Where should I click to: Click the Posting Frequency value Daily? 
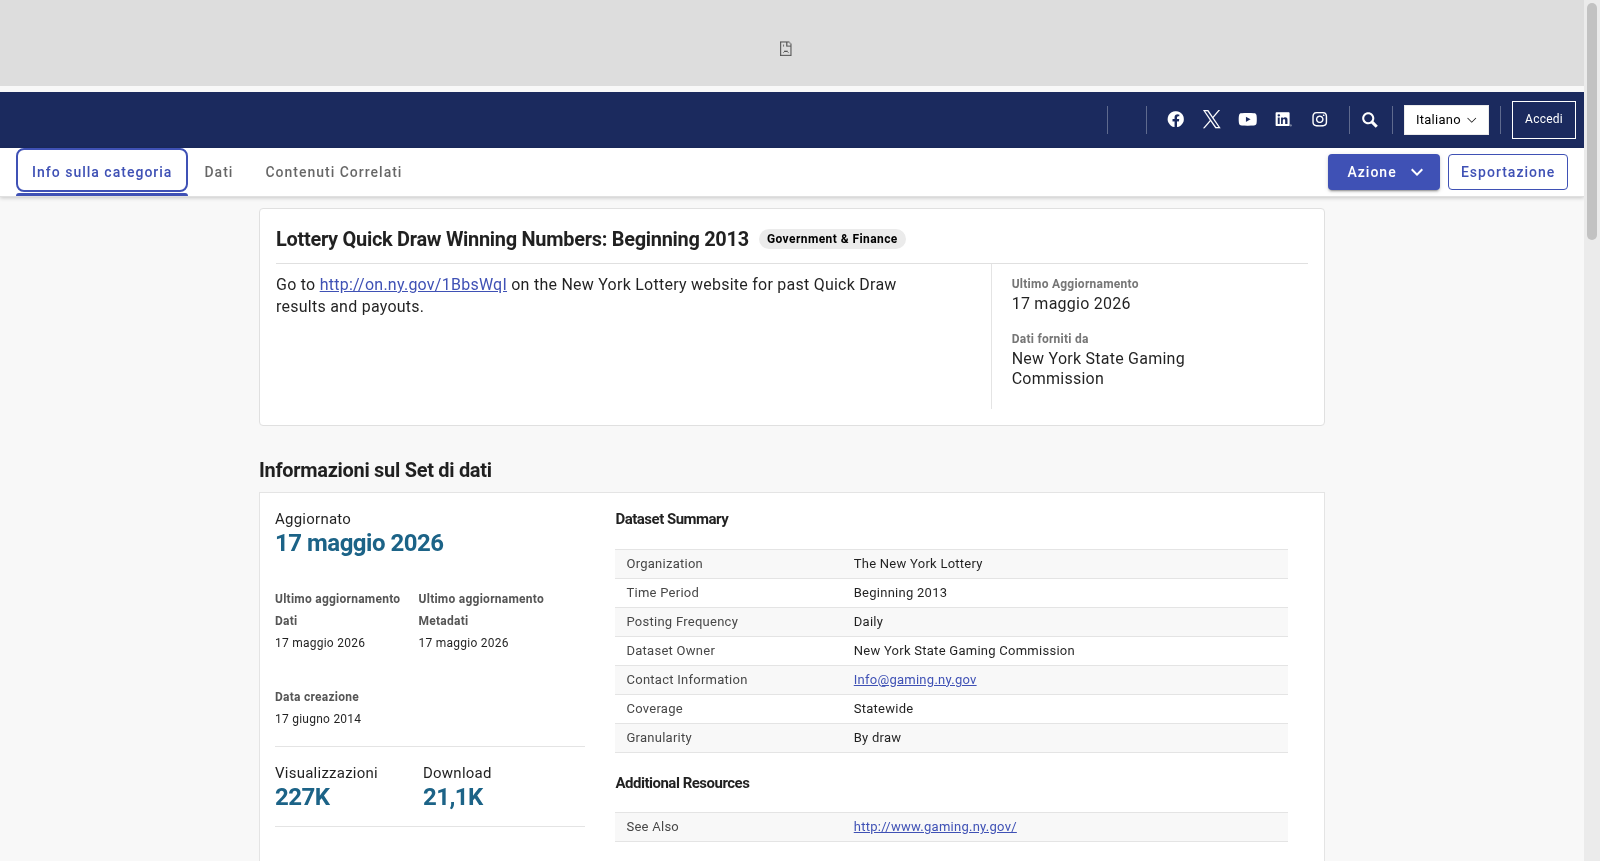click(868, 622)
